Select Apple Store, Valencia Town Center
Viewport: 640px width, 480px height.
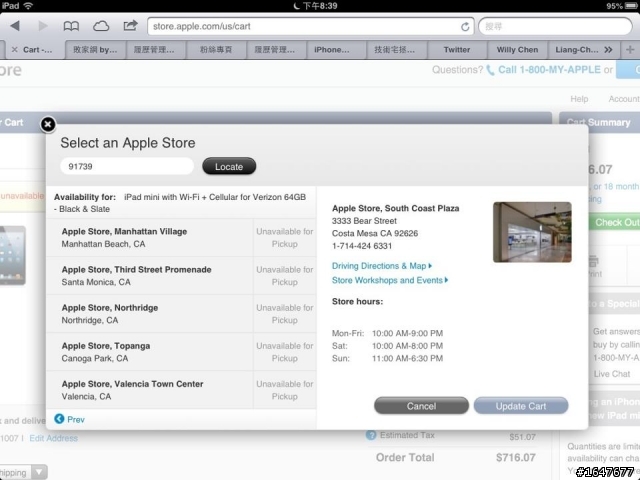[x=181, y=390]
